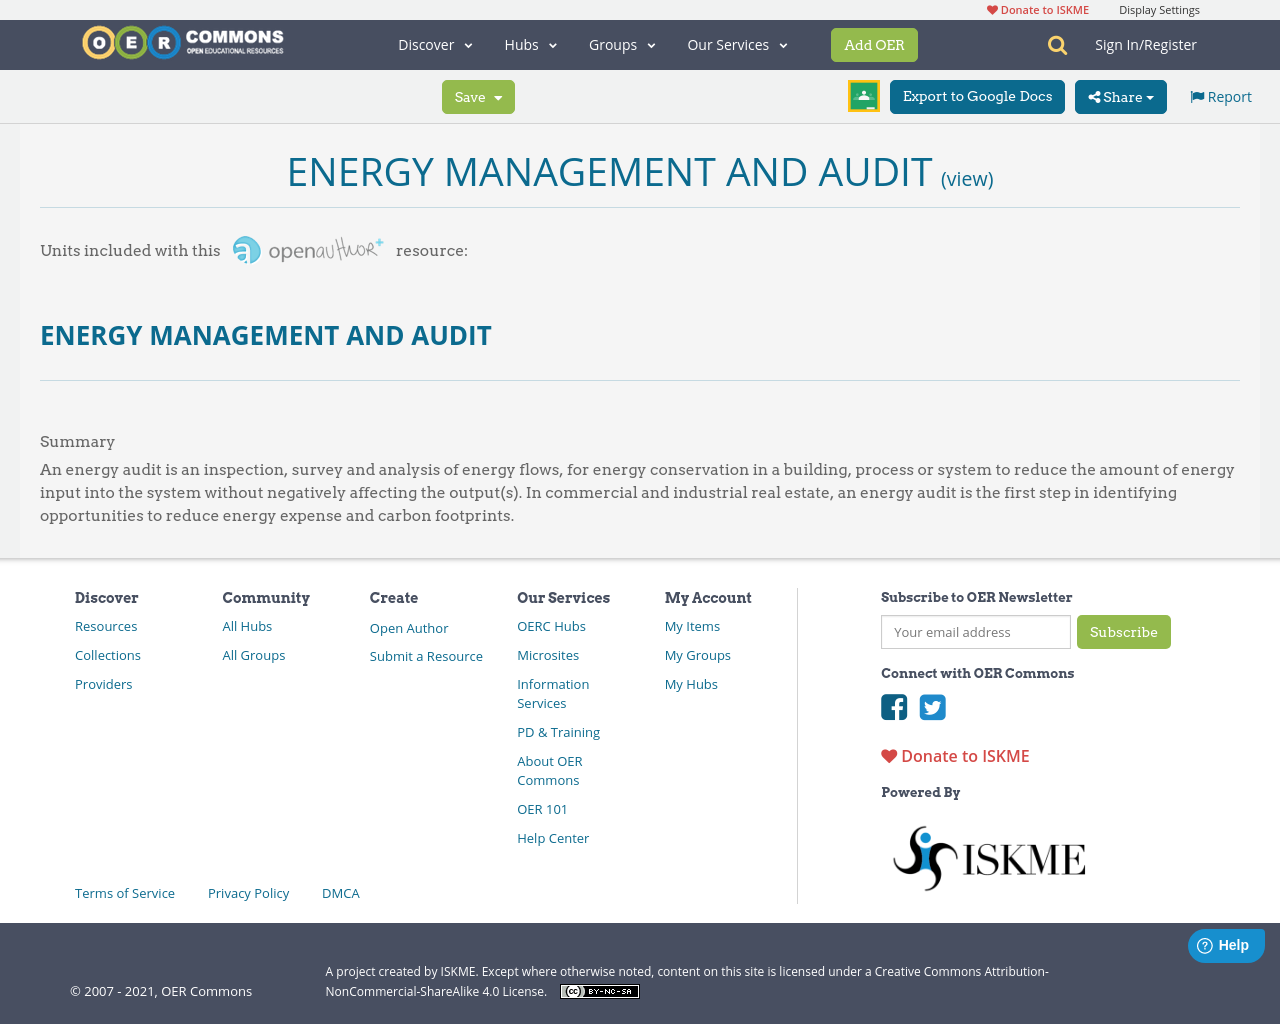Open the Hubs menu
This screenshot has width=1280, height=1024.
pos(529,44)
